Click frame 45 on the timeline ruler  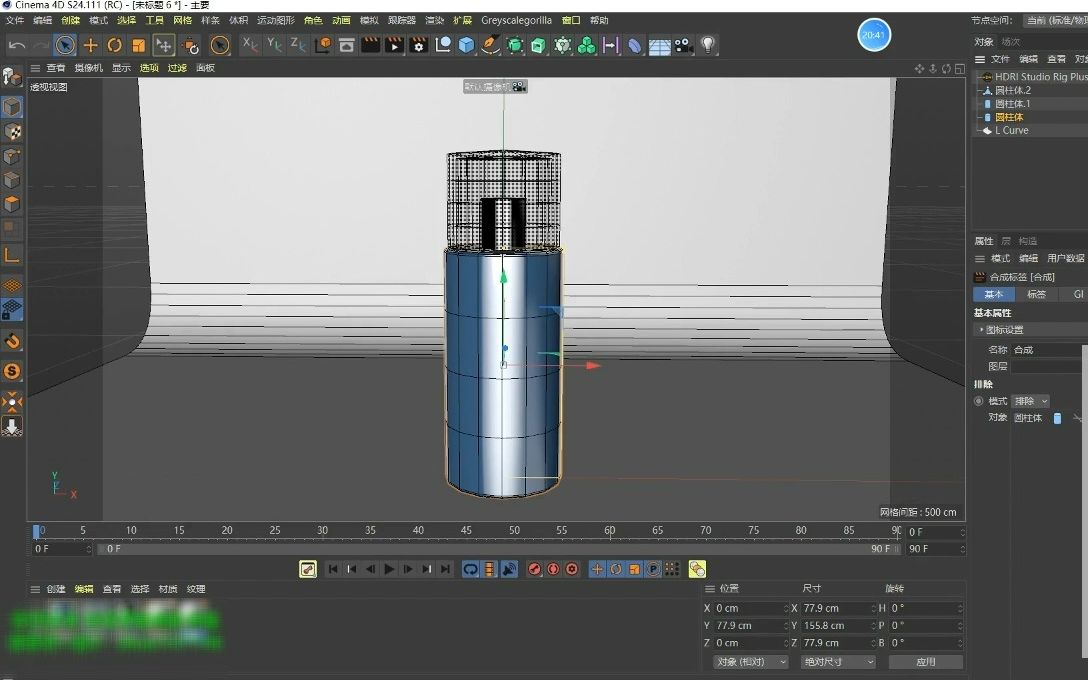[465, 531]
